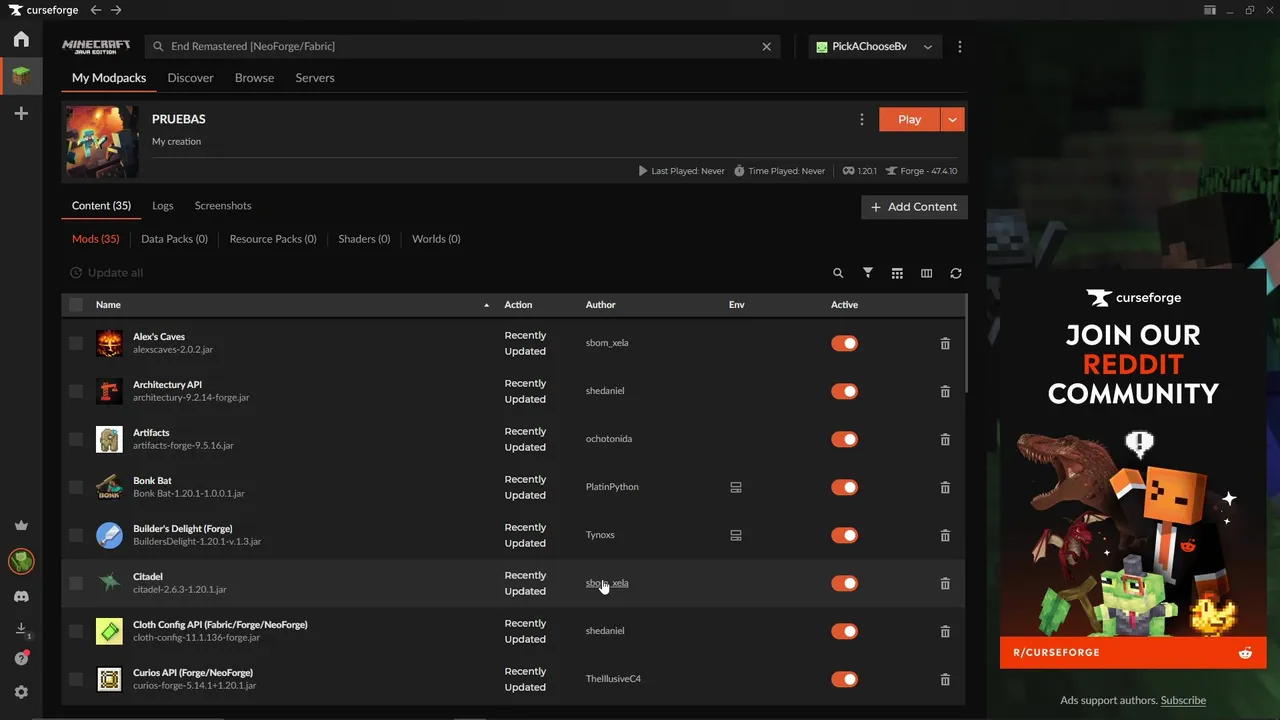
Task: Click the Author column header
Action: tap(600, 305)
